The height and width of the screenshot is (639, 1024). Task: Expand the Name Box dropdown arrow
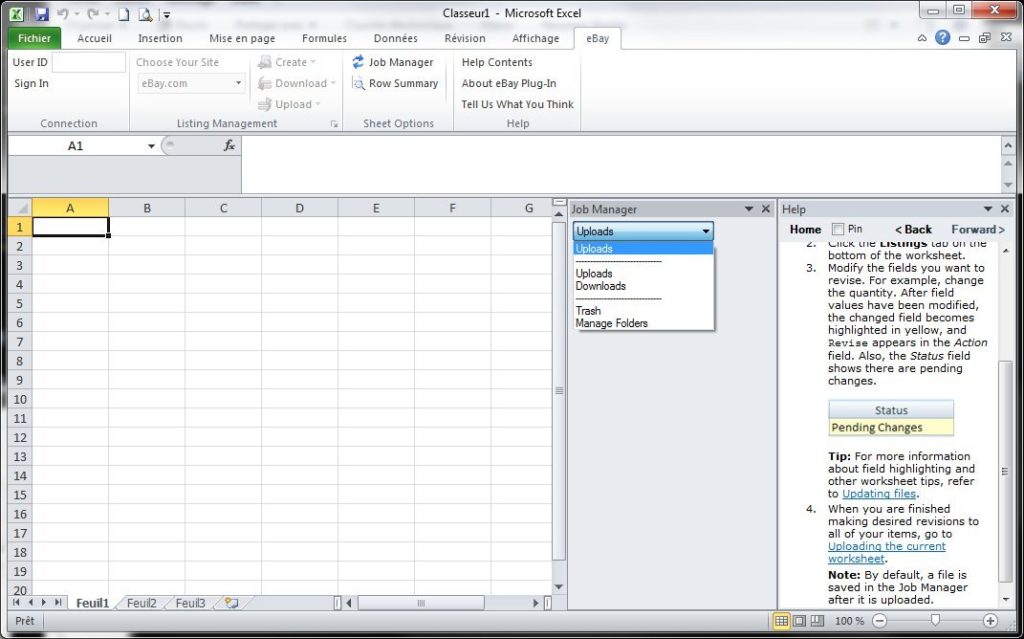point(151,146)
